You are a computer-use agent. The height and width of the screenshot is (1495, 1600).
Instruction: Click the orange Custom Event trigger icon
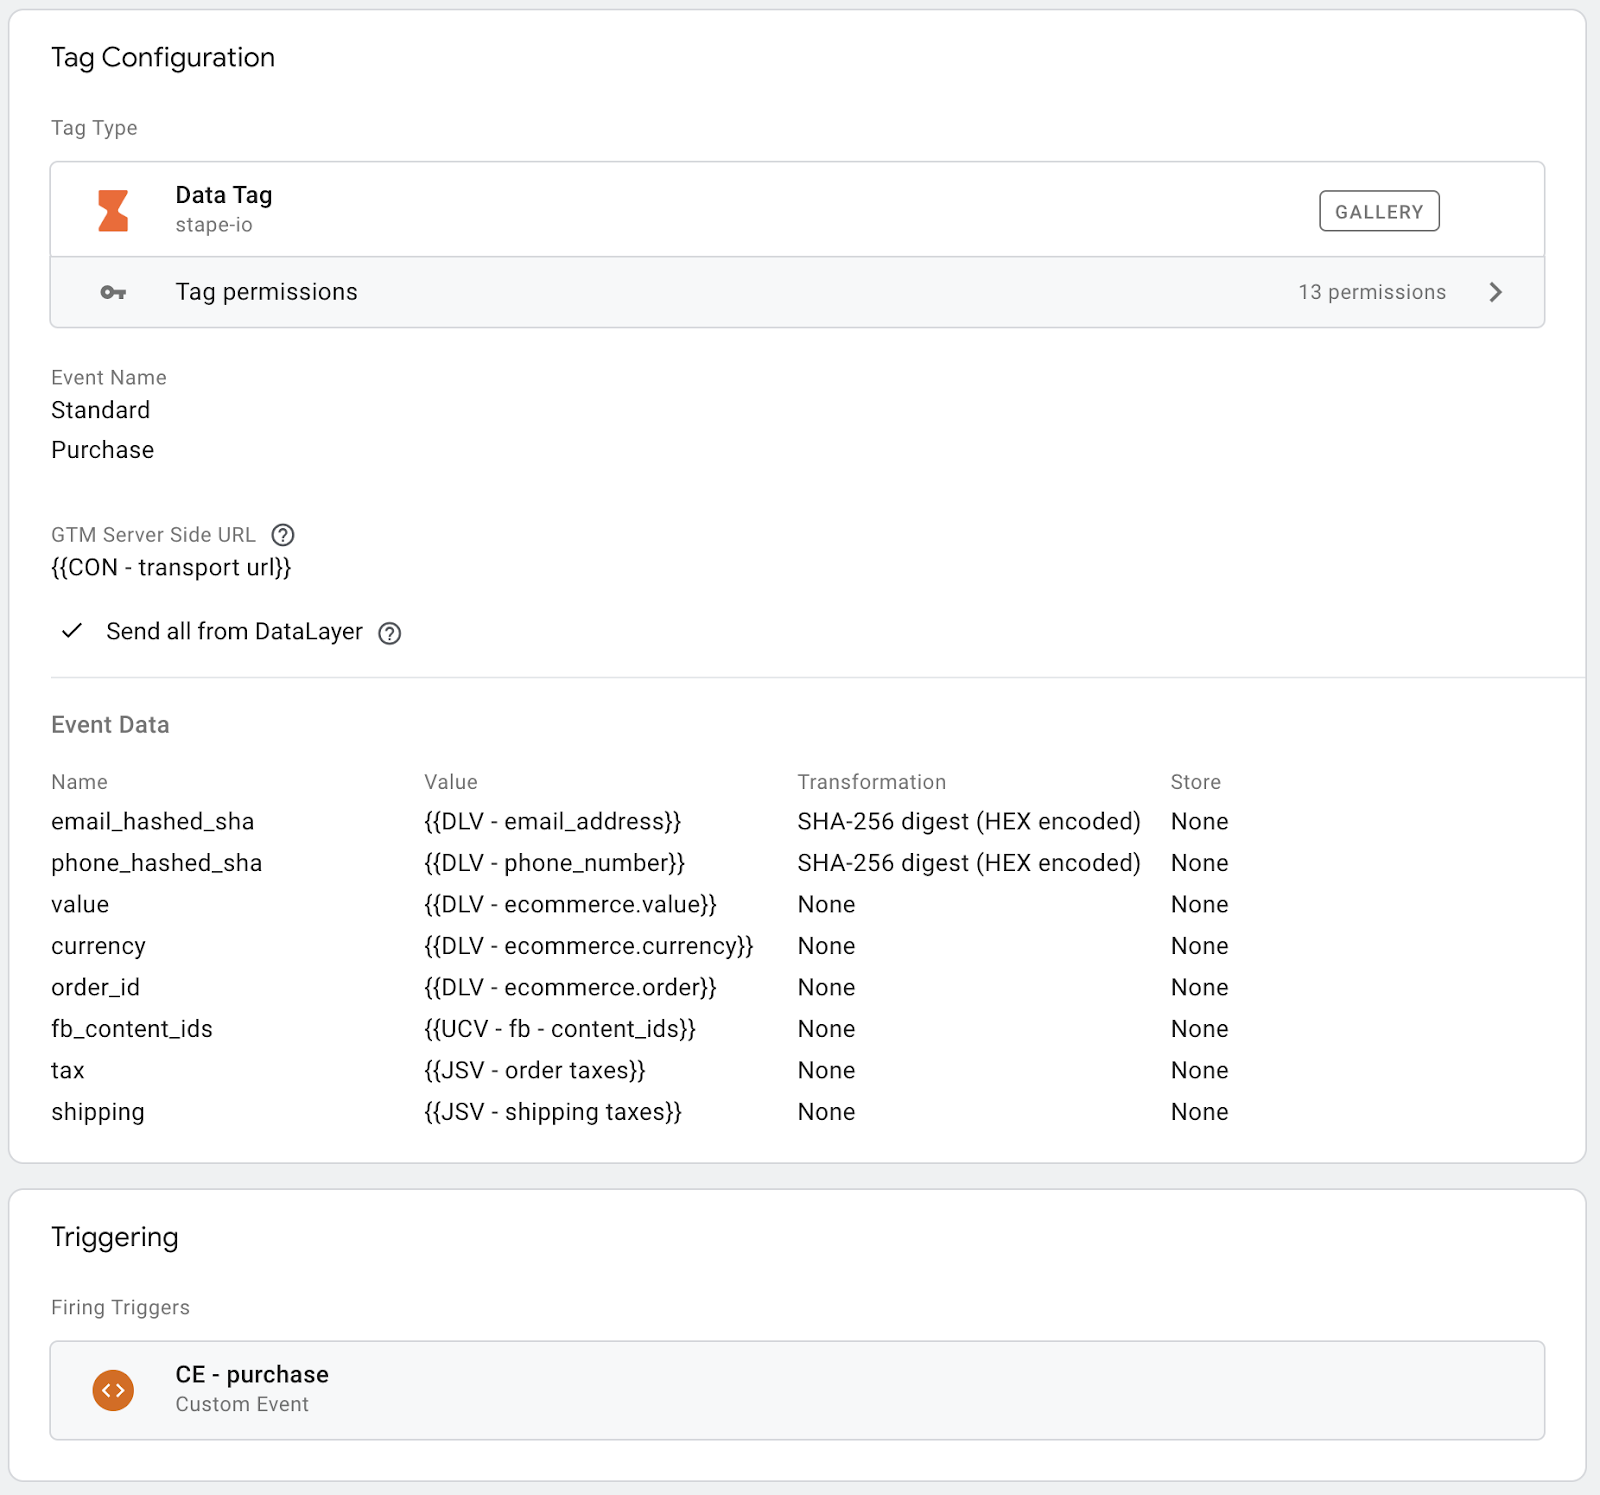coord(113,1390)
